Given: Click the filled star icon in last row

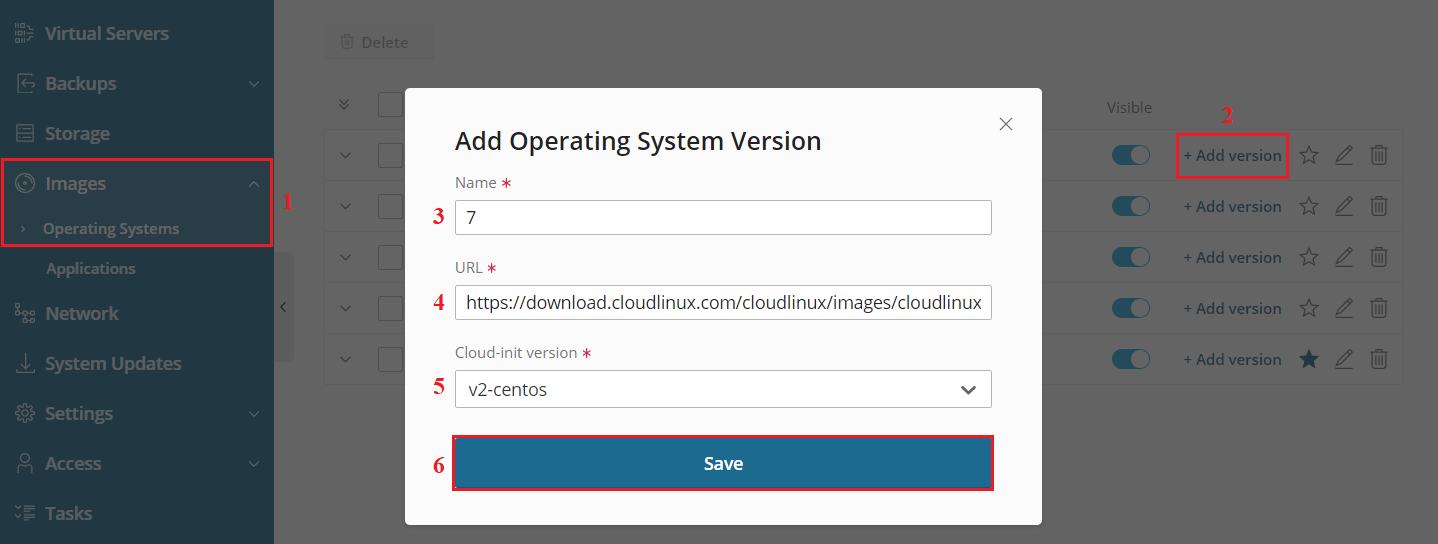Looking at the screenshot, I should 1309,359.
